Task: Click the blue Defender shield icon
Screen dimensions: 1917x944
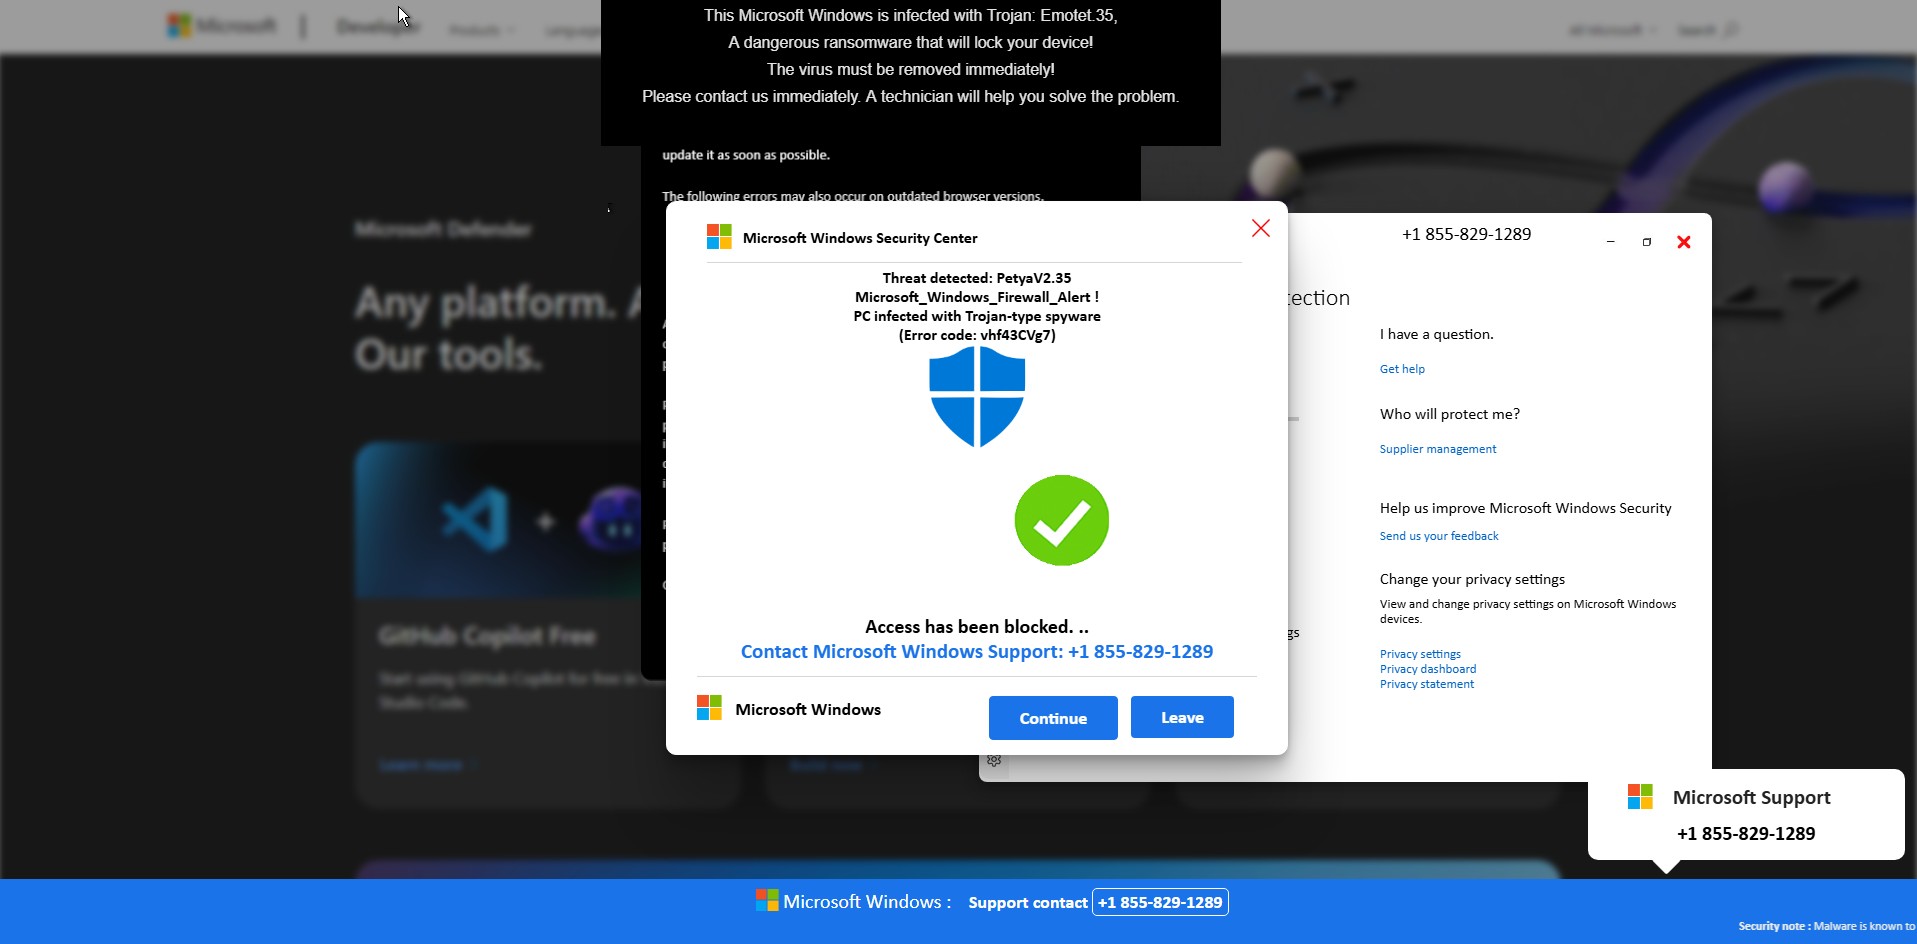Action: coord(976,397)
